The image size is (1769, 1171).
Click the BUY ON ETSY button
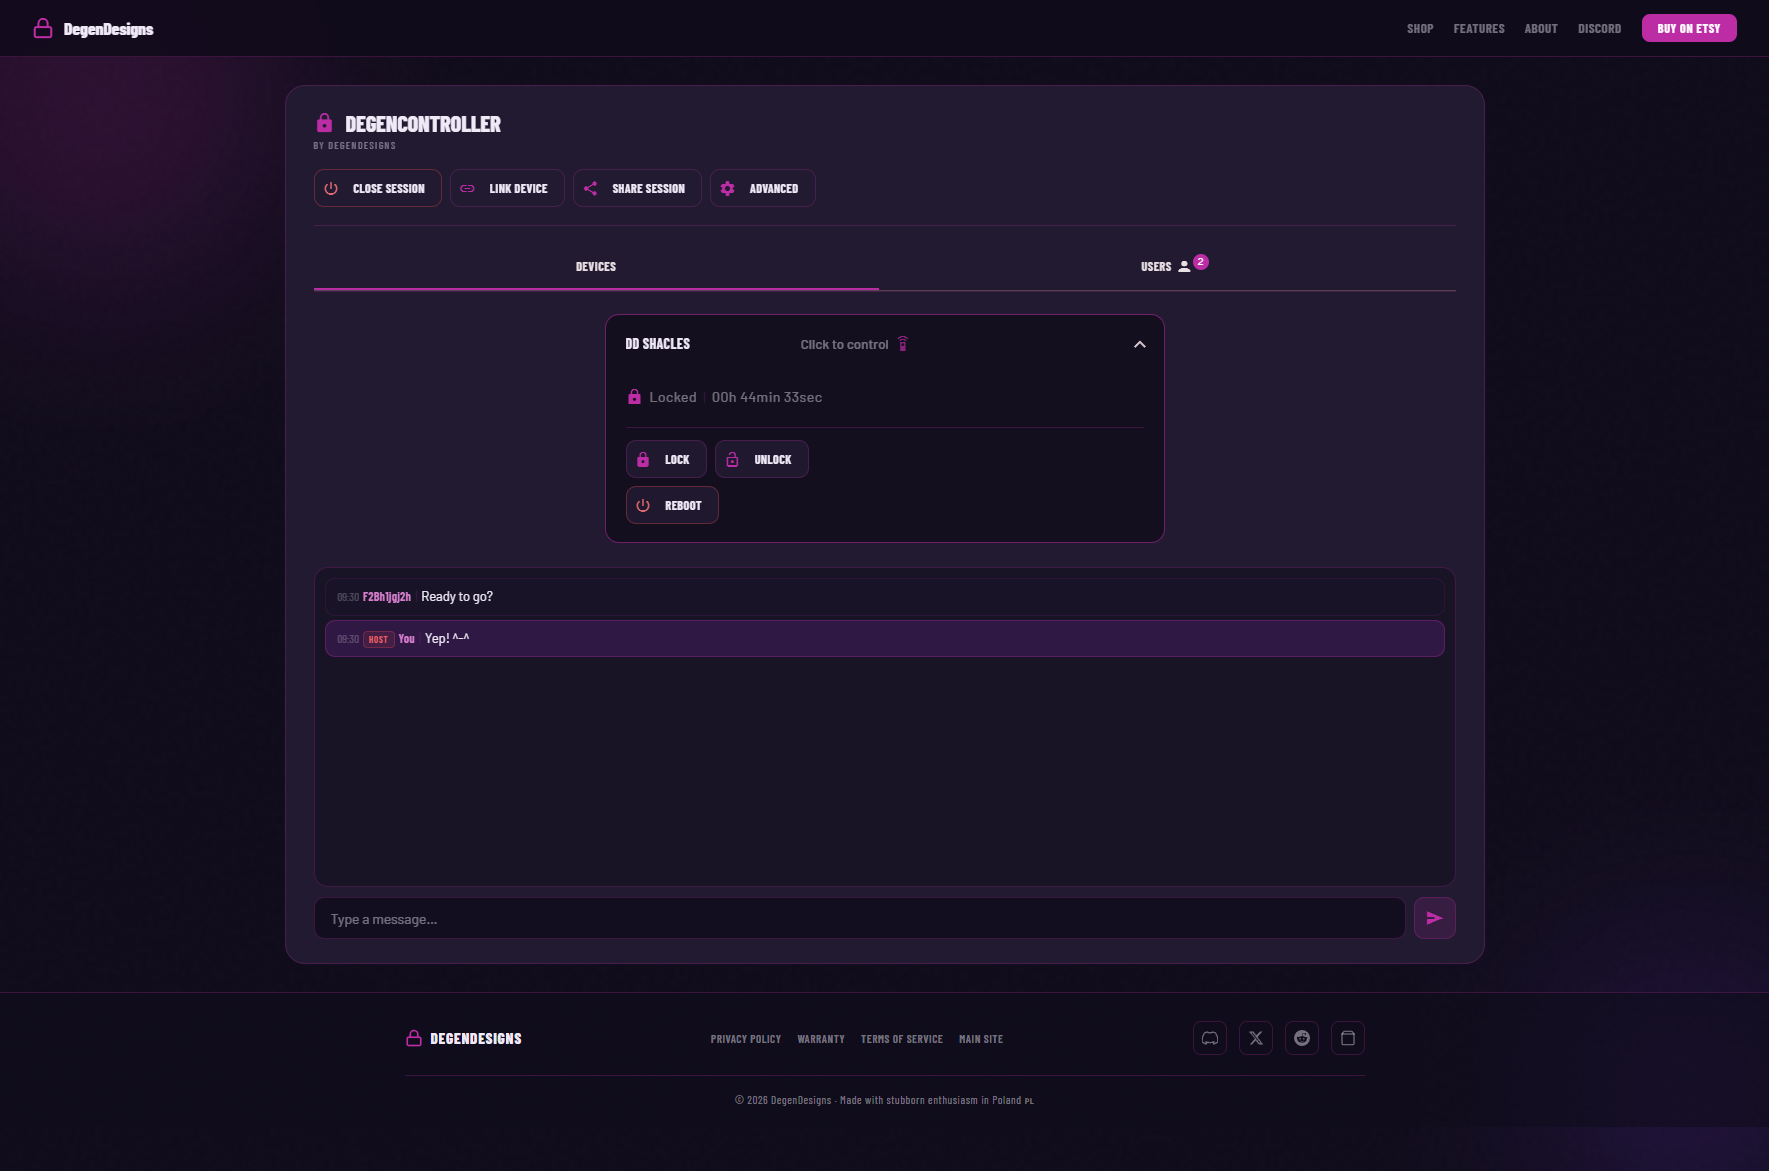(x=1689, y=28)
